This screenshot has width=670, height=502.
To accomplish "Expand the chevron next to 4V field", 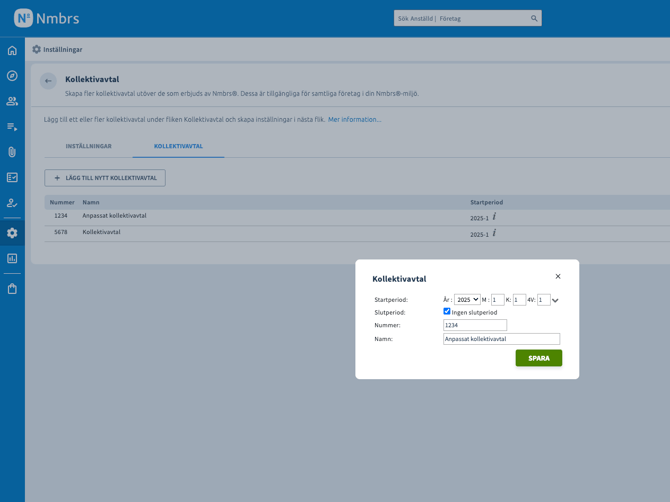I will coord(555,300).
